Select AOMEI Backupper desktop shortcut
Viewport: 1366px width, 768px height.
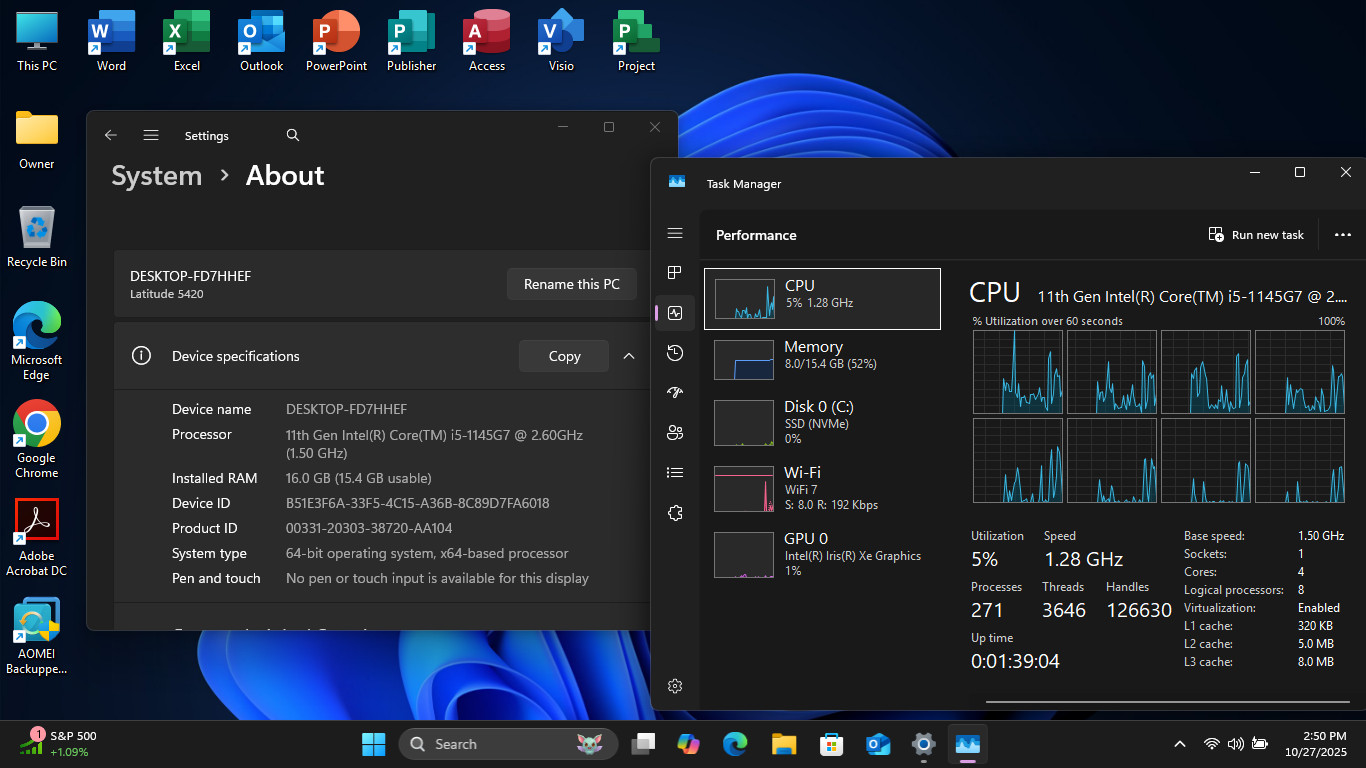37,636
